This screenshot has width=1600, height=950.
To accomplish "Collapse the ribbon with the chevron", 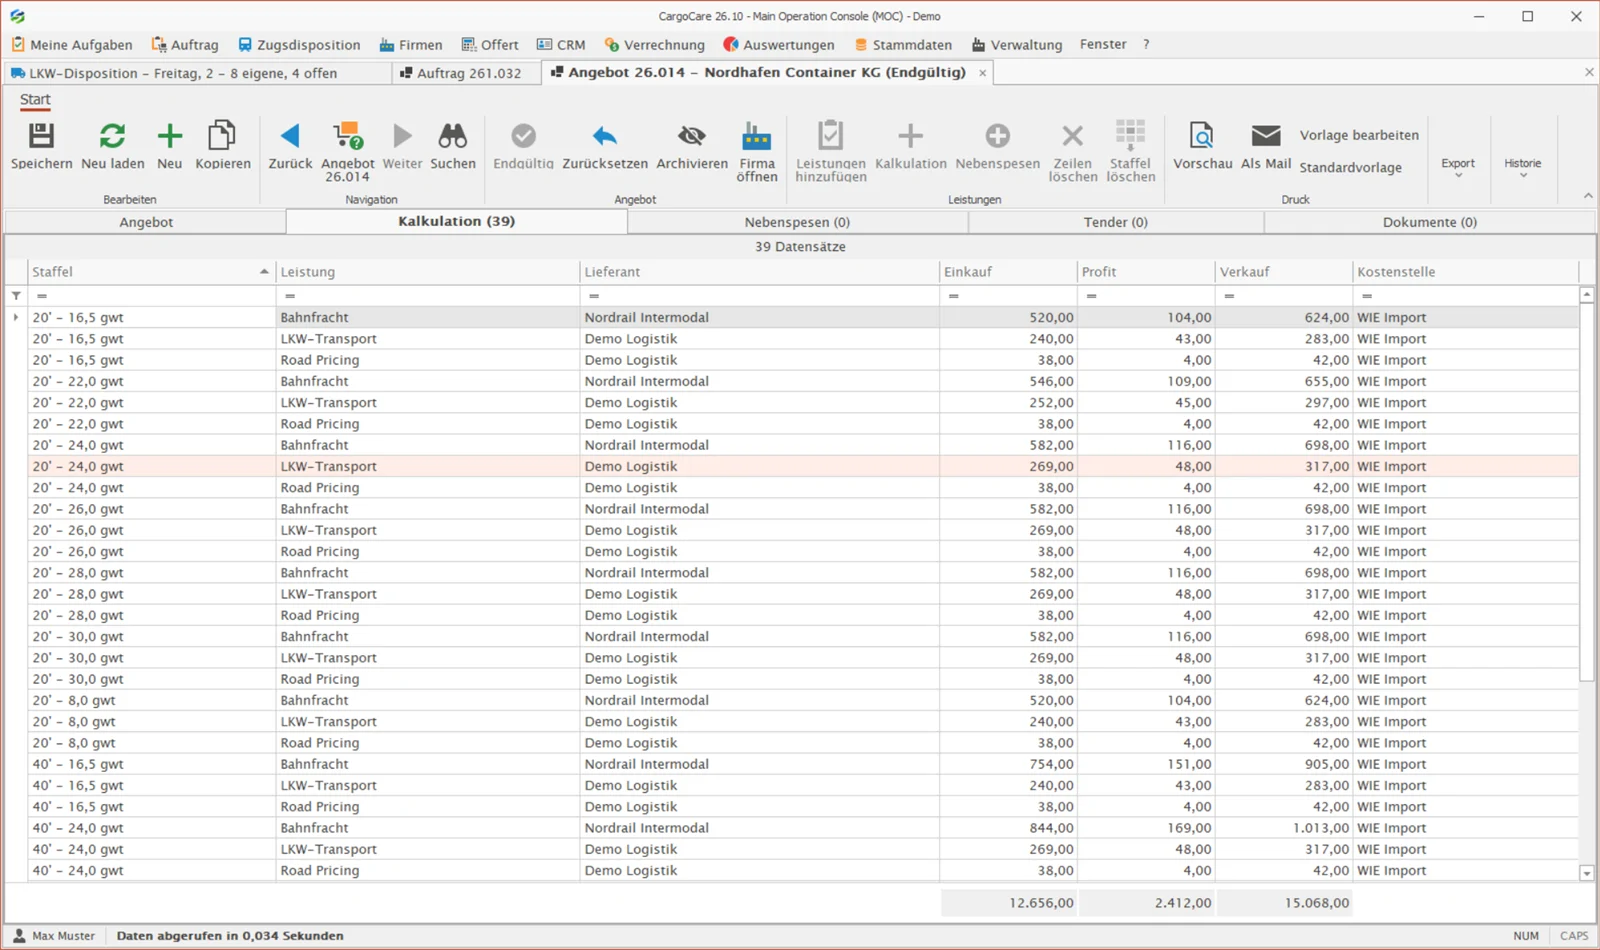I will click(x=1588, y=196).
